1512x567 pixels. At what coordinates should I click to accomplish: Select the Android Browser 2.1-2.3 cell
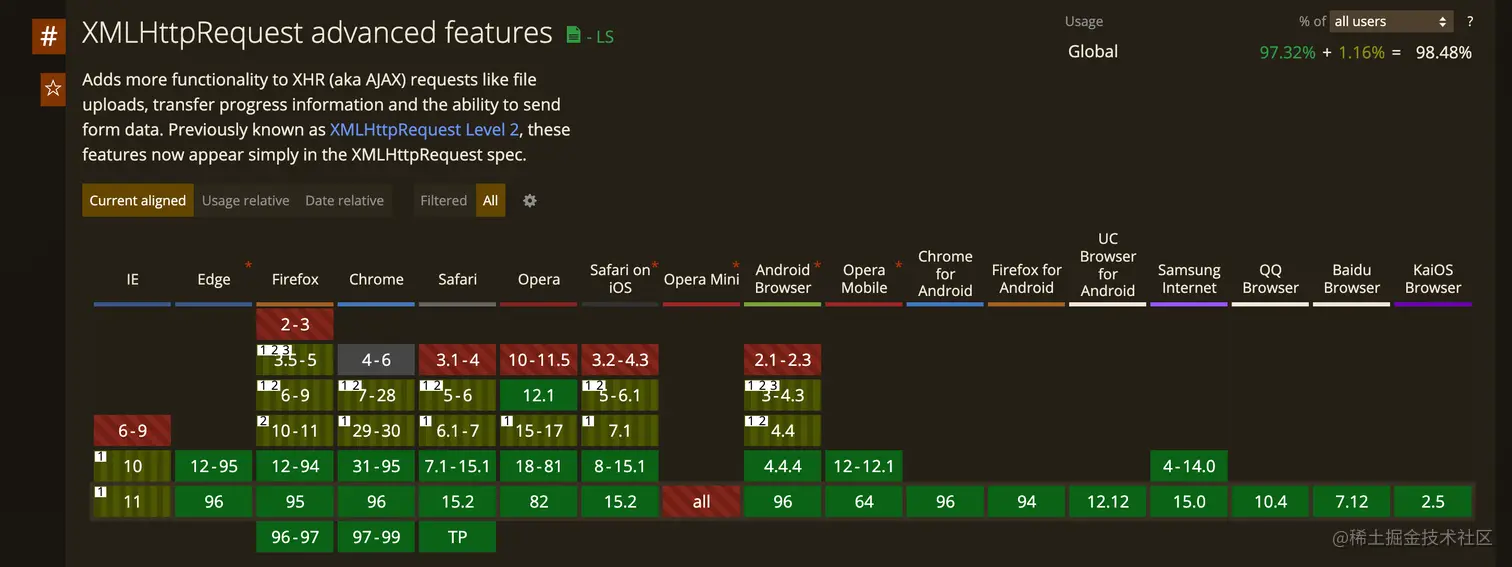tap(783, 360)
